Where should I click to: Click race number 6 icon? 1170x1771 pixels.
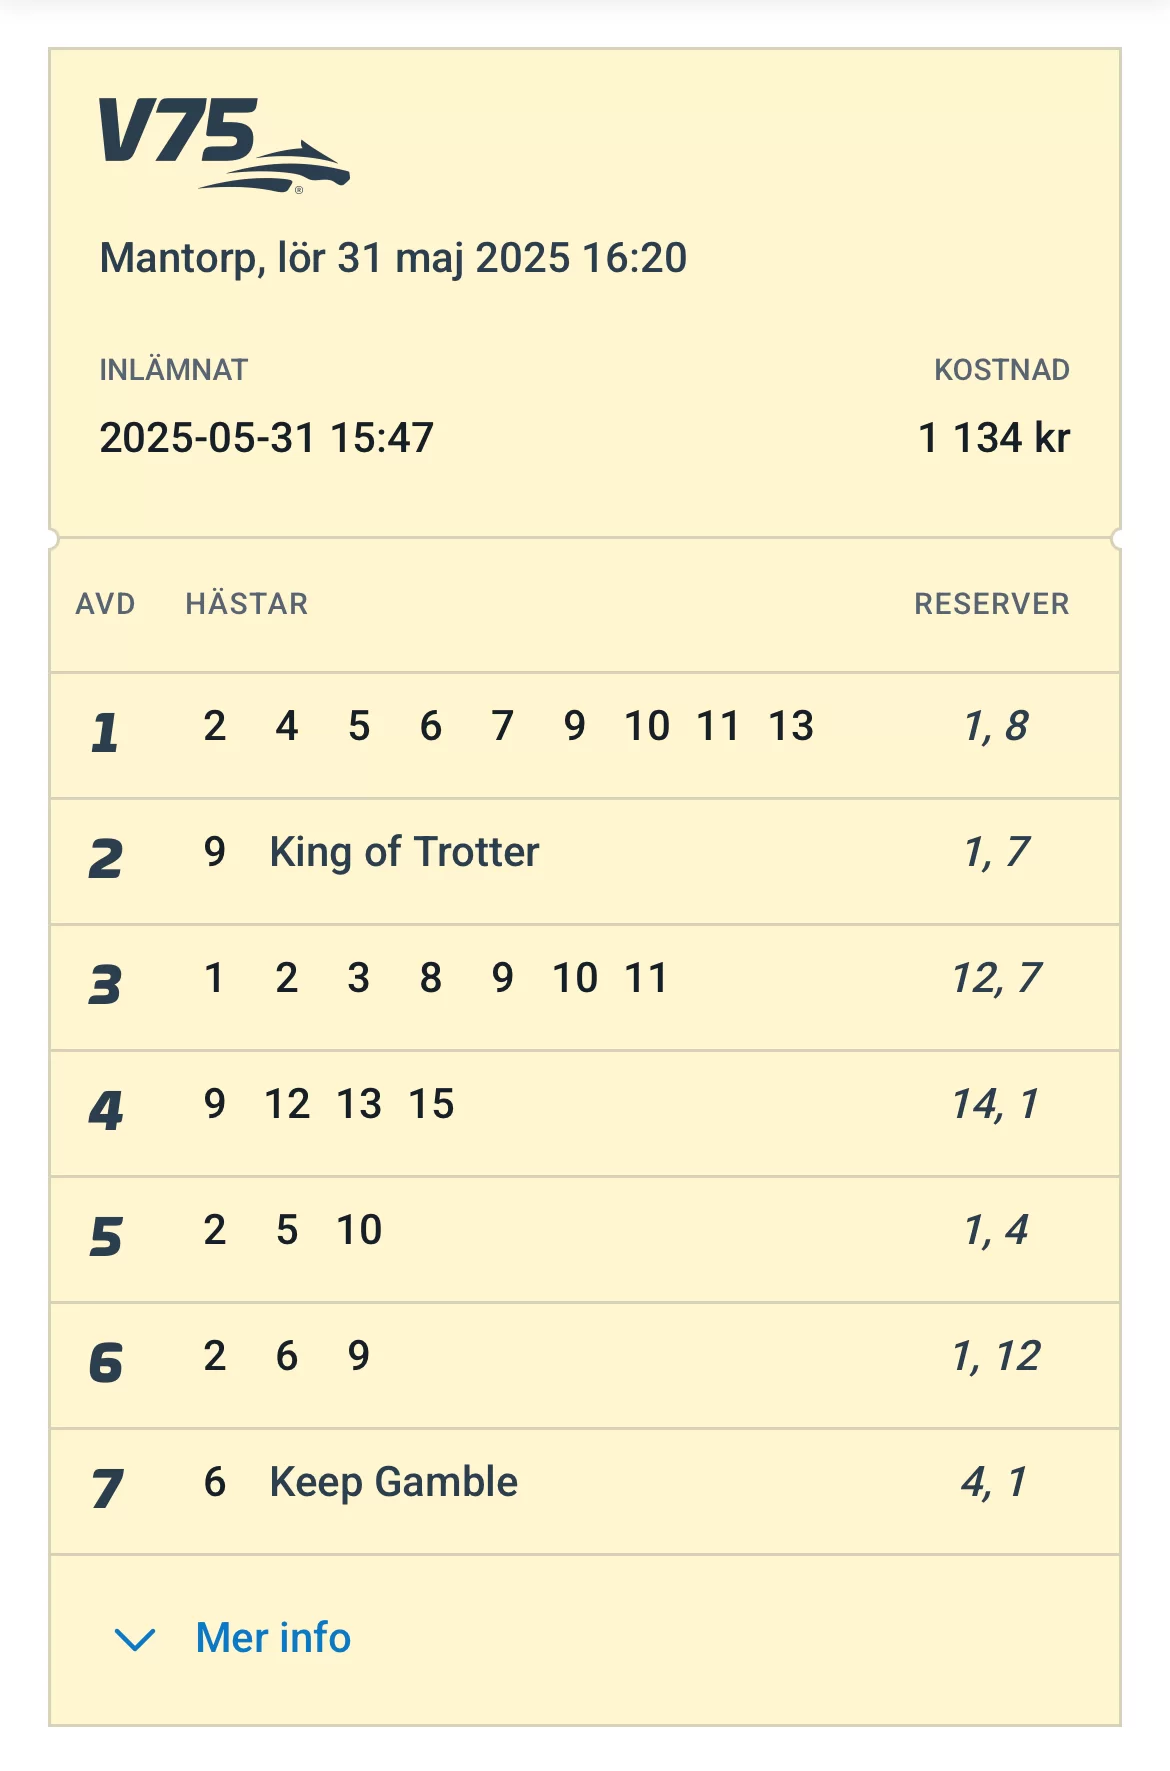pos(105,1363)
